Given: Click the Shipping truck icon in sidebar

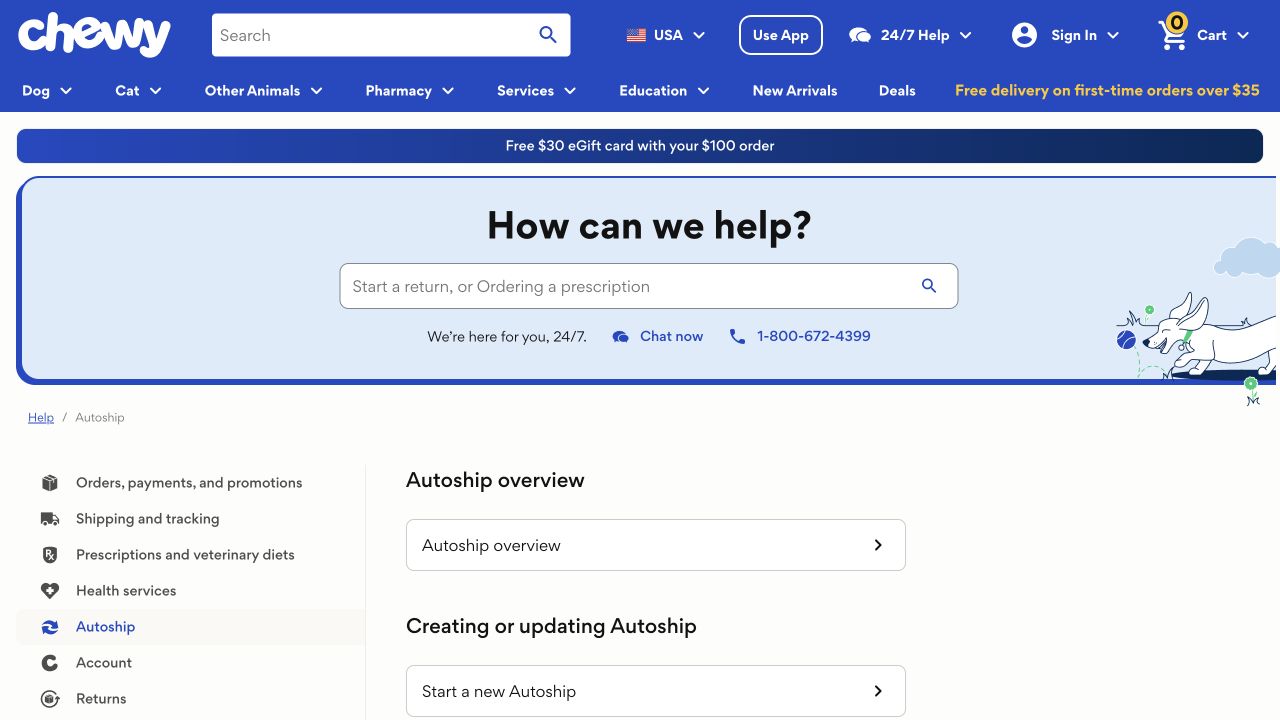Looking at the screenshot, I should [50, 519].
